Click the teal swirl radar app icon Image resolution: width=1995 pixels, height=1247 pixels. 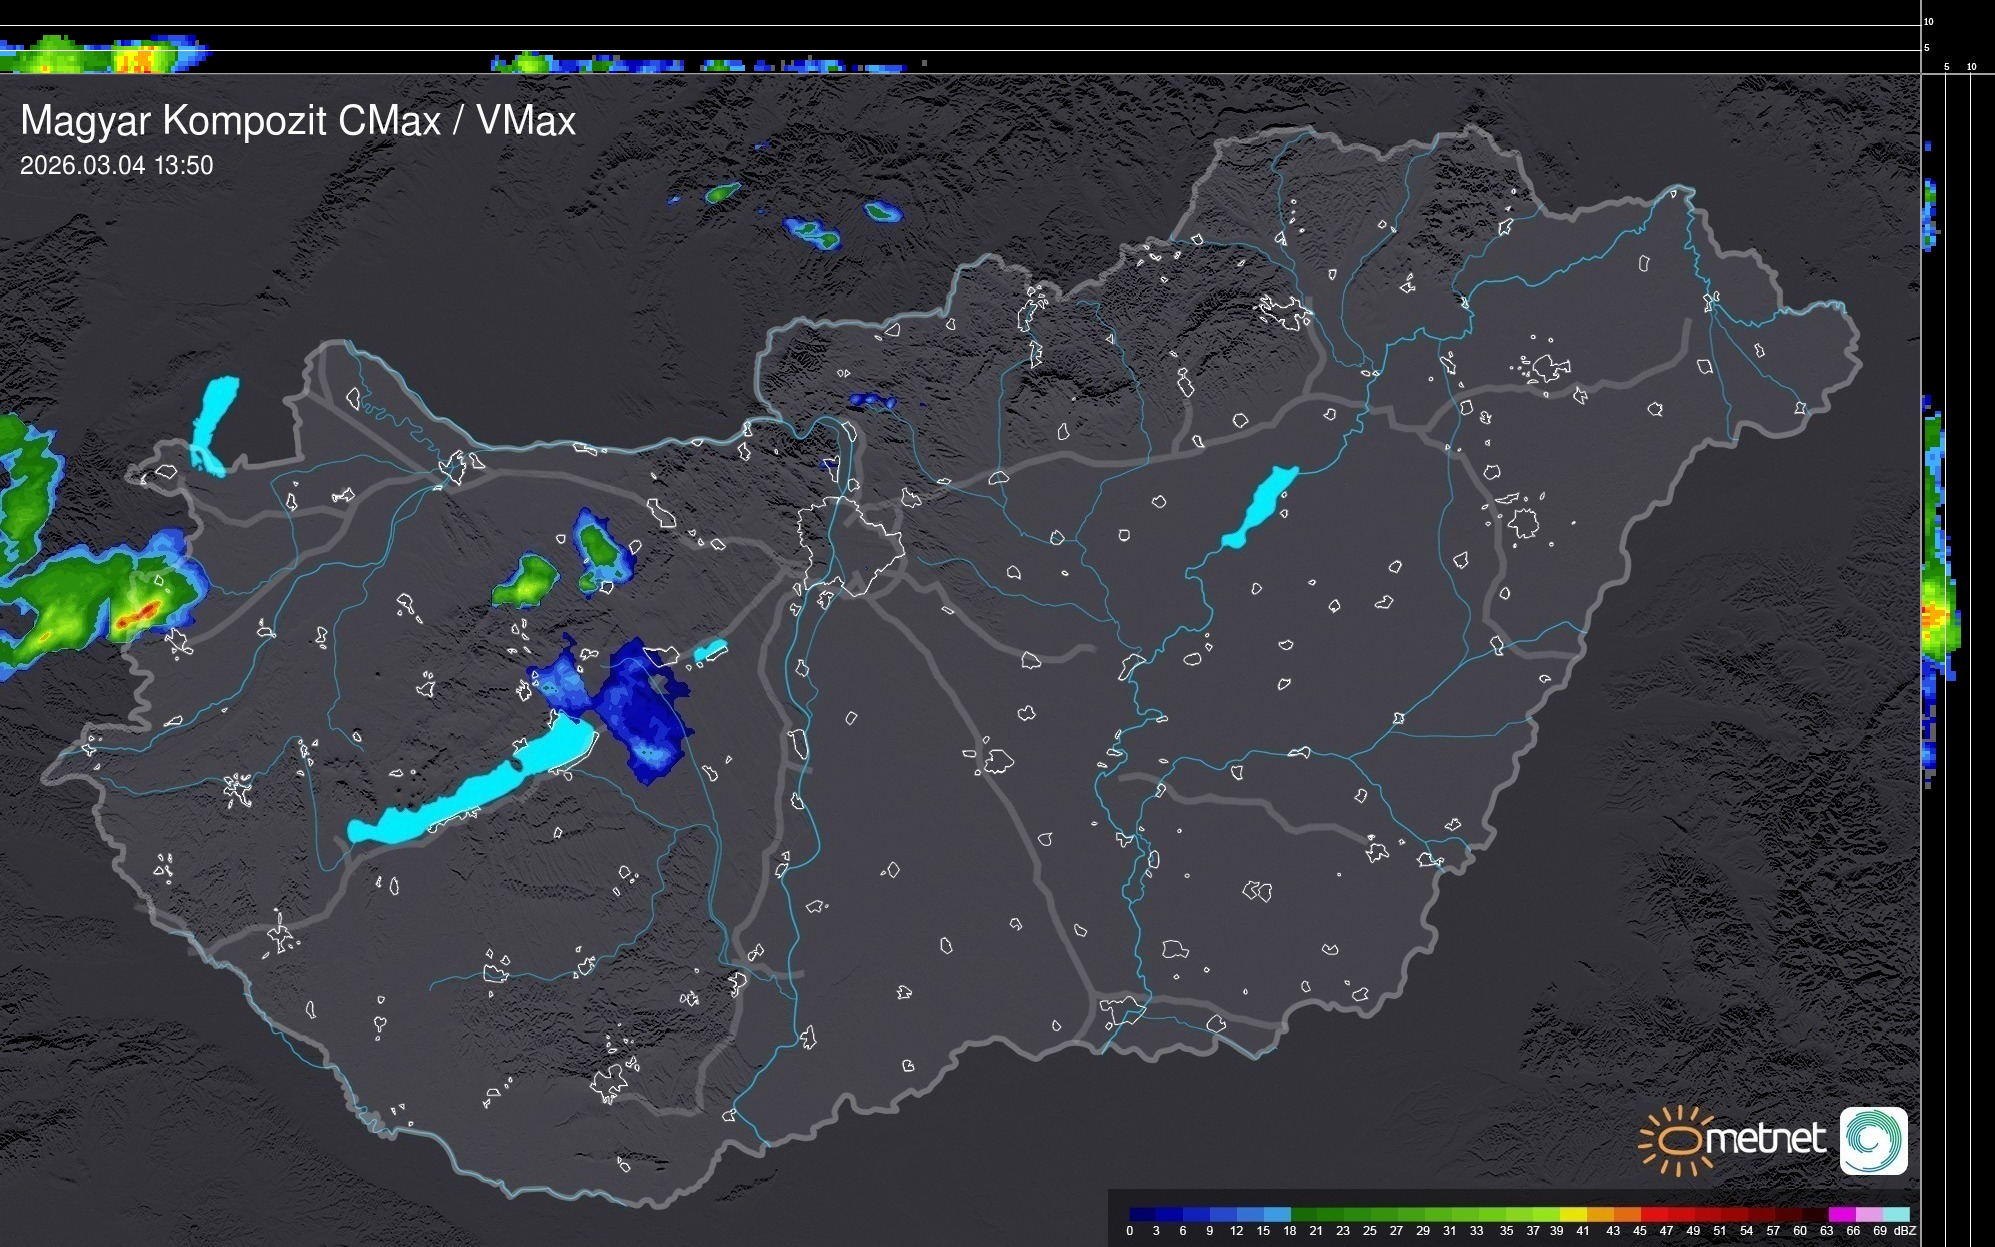pyautogui.click(x=1873, y=1141)
